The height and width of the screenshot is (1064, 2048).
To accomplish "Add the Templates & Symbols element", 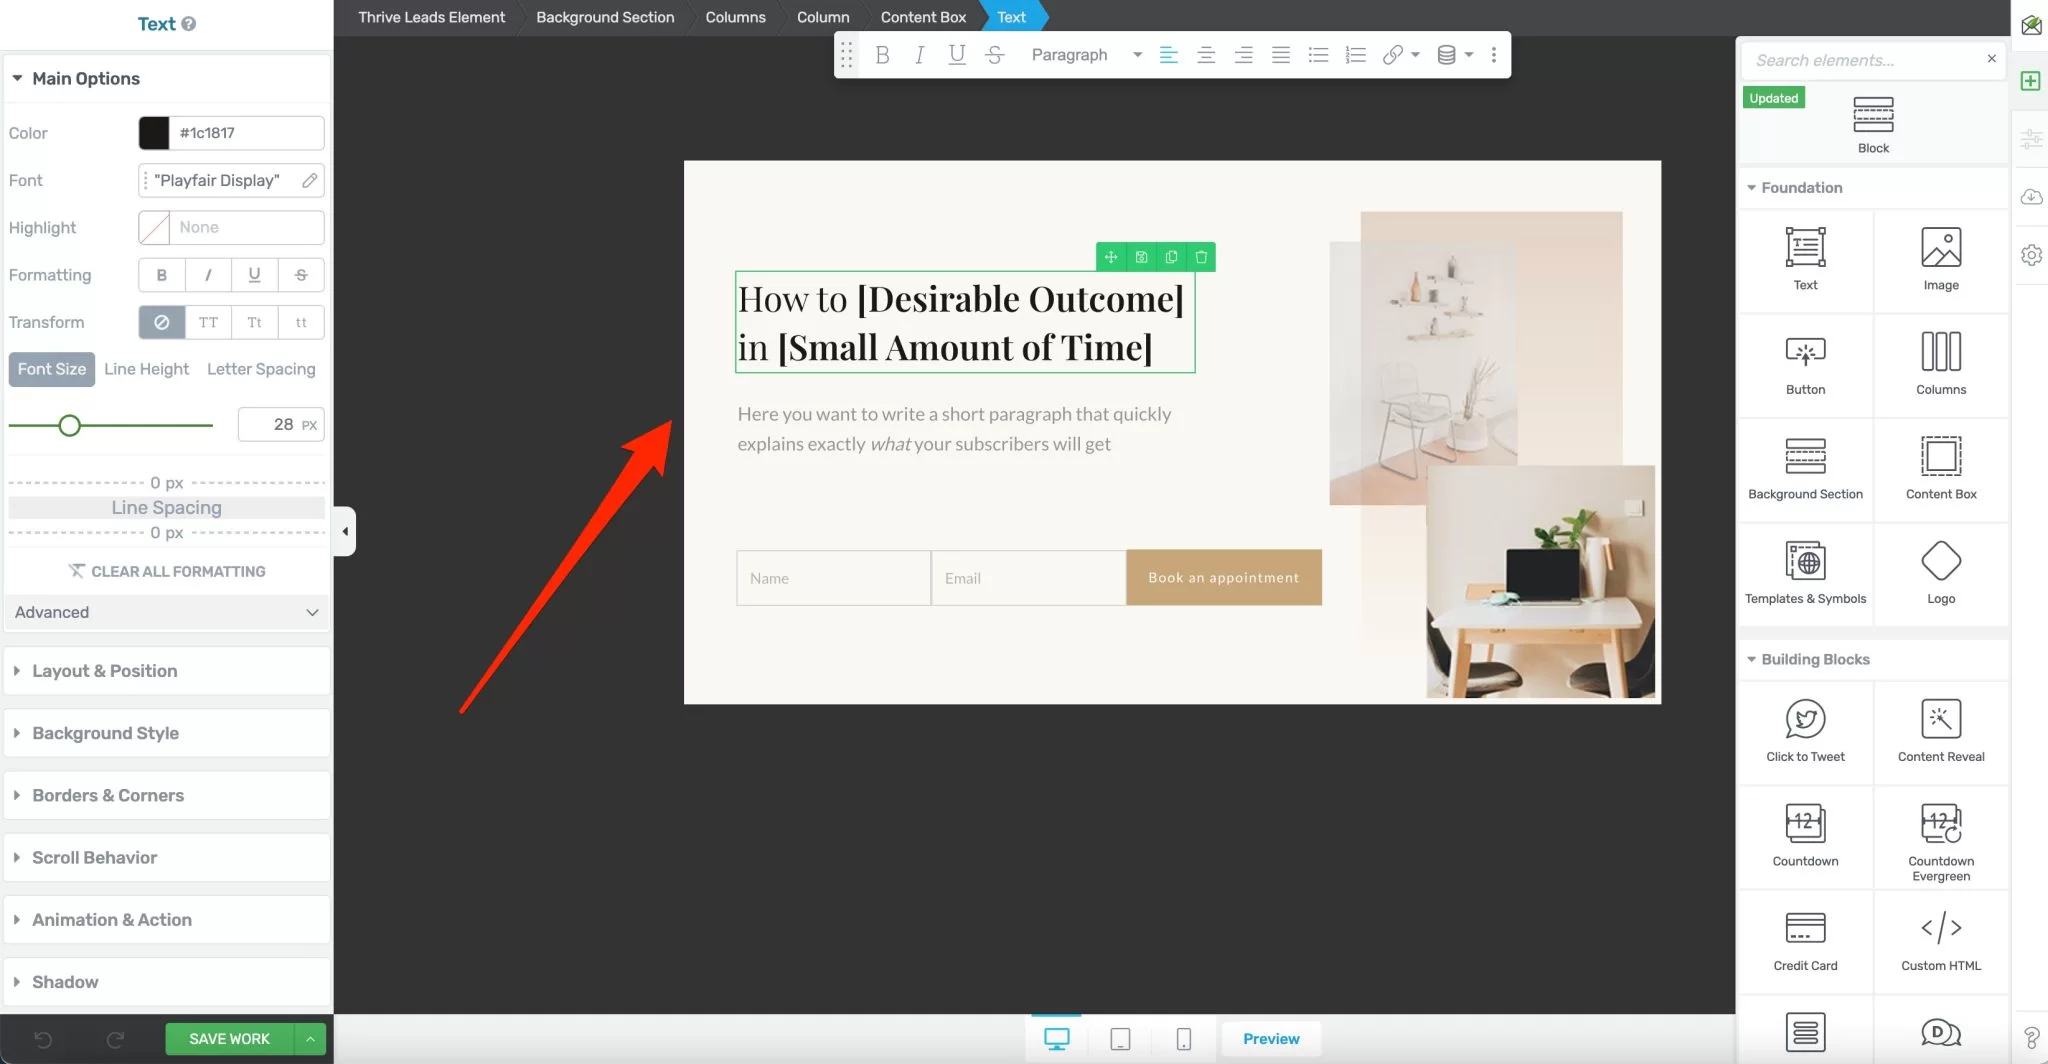I will click(1805, 573).
